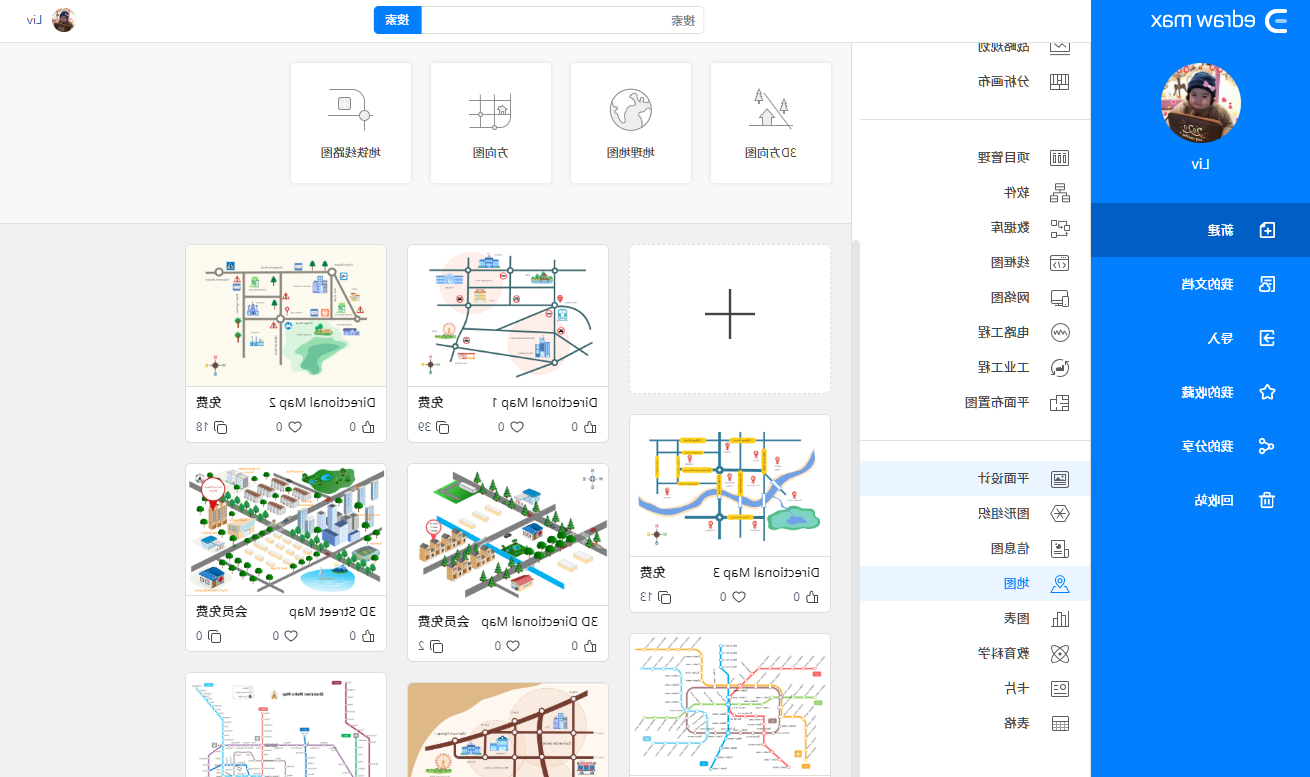
Task: Select the 数据库 category icon
Action: (x=1060, y=228)
